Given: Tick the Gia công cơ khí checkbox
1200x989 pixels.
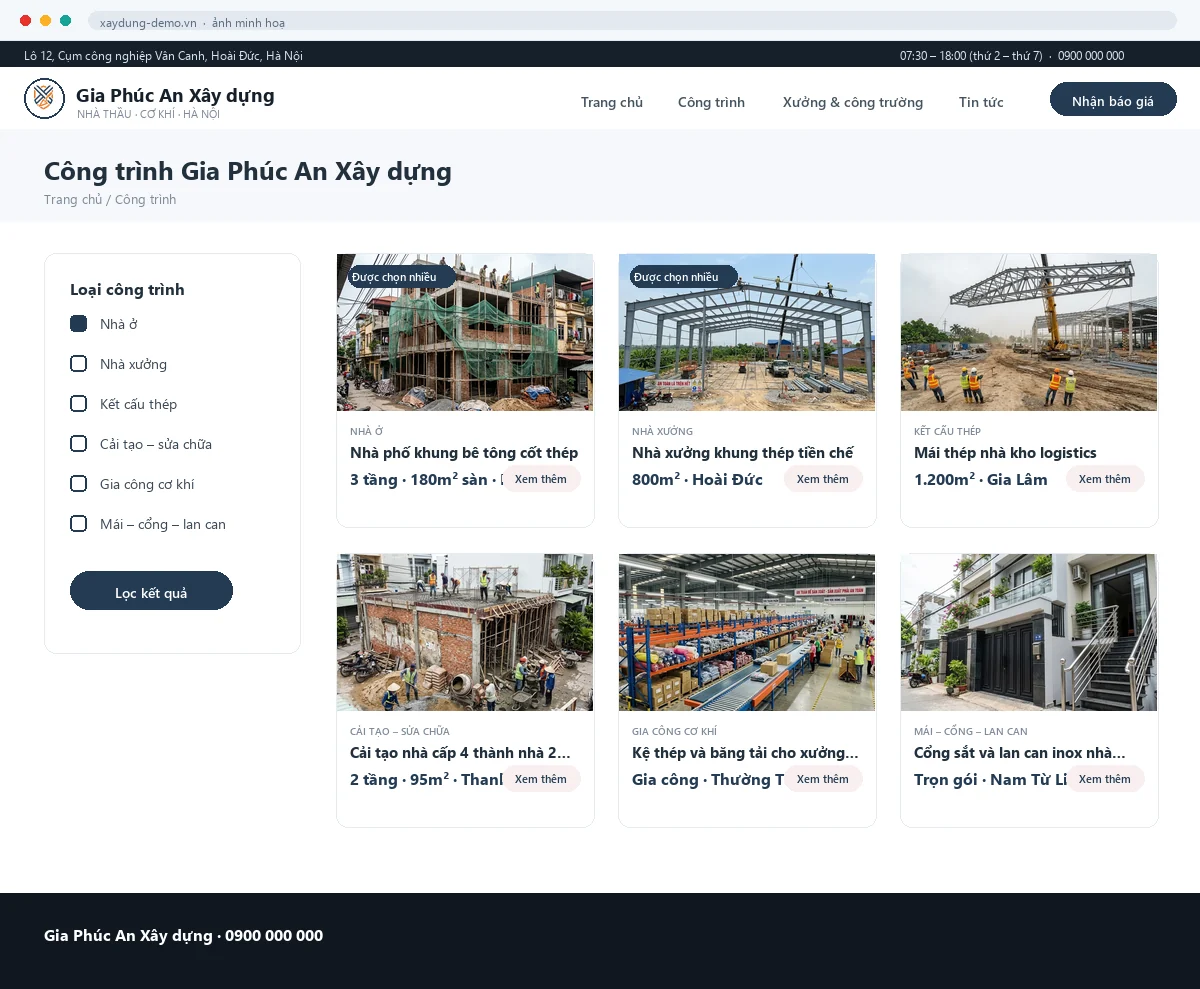Looking at the screenshot, I should [x=79, y=484].
